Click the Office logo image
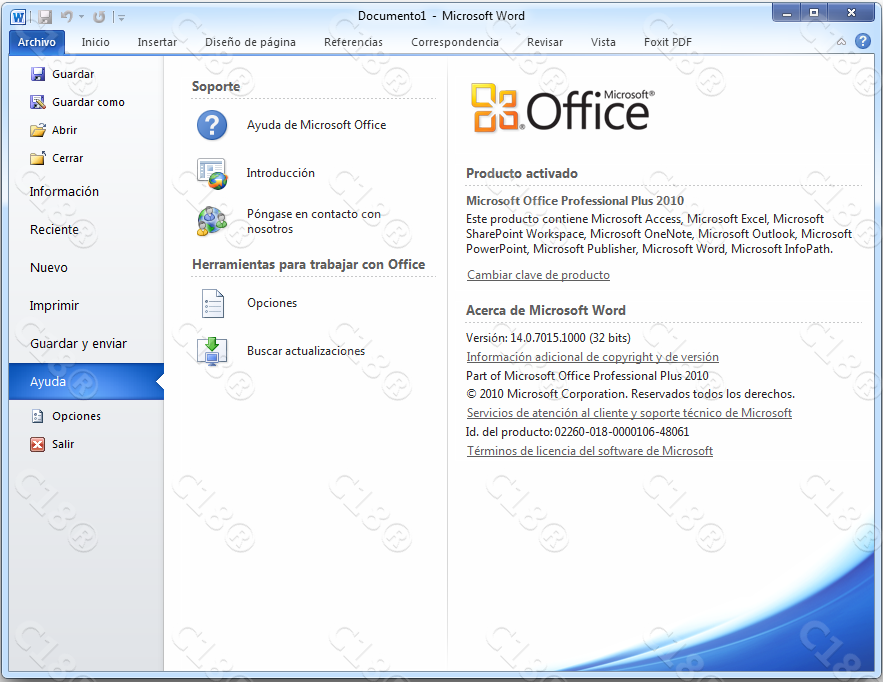This screenshot has width=883, height=682. pyautogui.click(x=563, y=108)
